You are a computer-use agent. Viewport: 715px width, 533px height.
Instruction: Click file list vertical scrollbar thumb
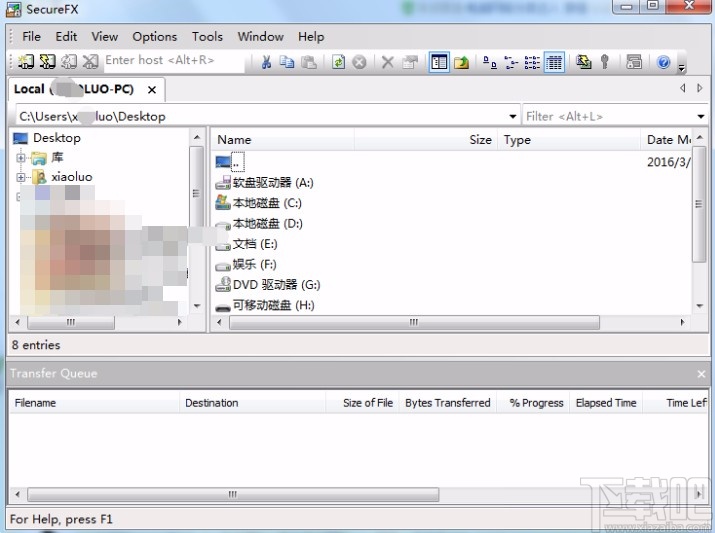[699, 204]
